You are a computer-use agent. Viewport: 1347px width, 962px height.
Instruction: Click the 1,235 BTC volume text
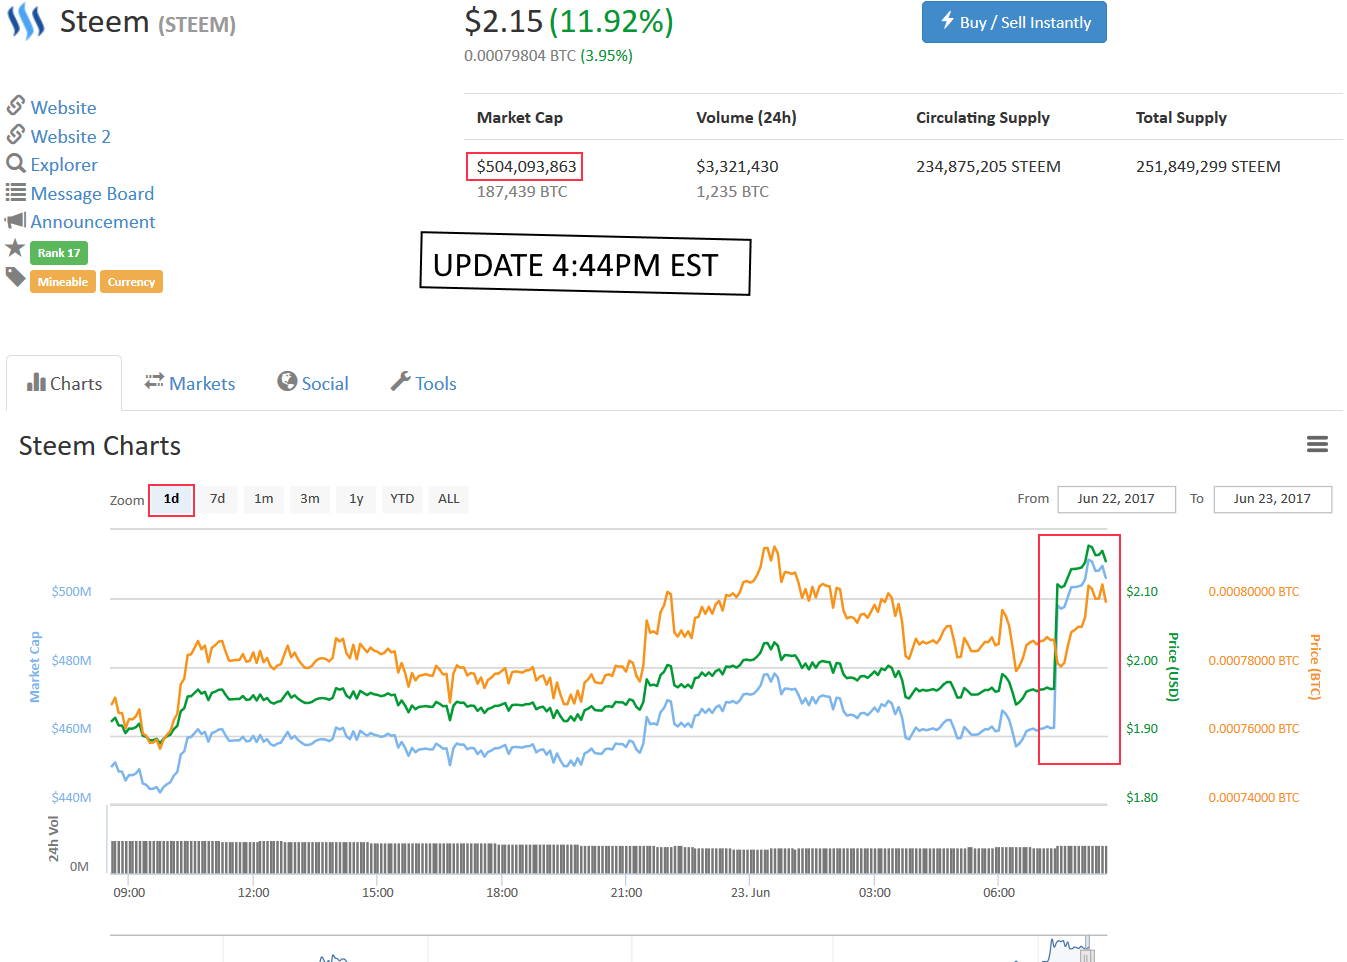click(733, 191)
